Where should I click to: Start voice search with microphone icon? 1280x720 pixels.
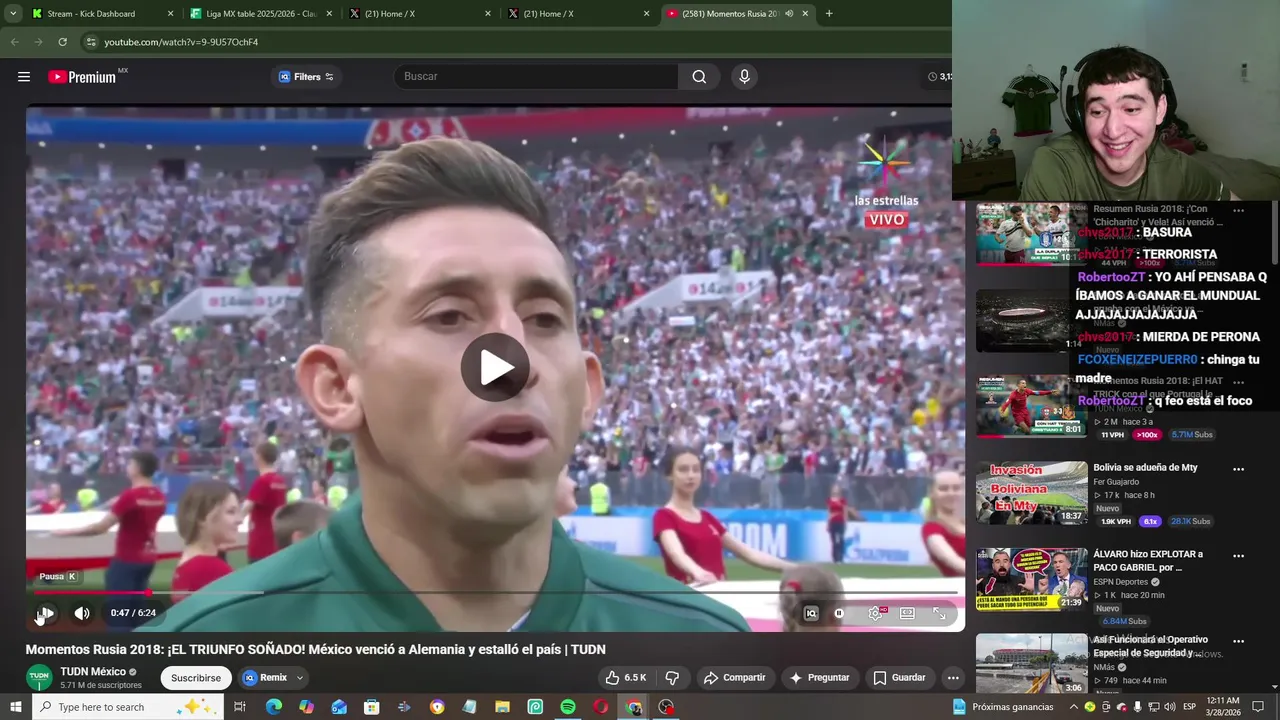click(x=744, y=77)
